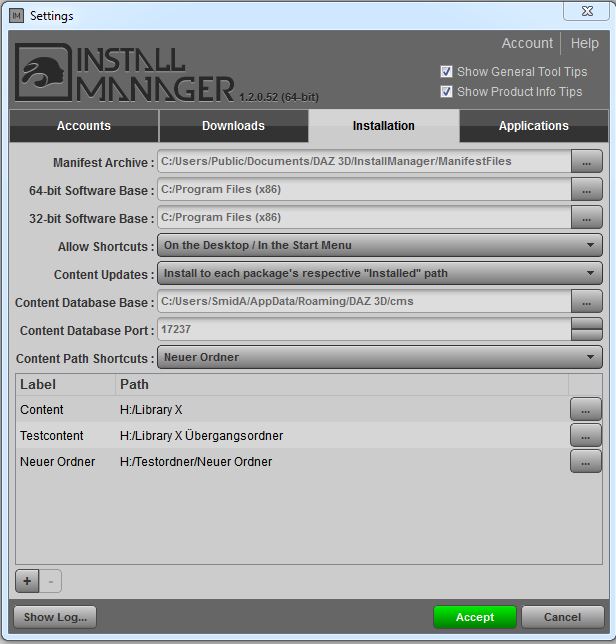Browse path for the Content row

[x=586, y=409]
